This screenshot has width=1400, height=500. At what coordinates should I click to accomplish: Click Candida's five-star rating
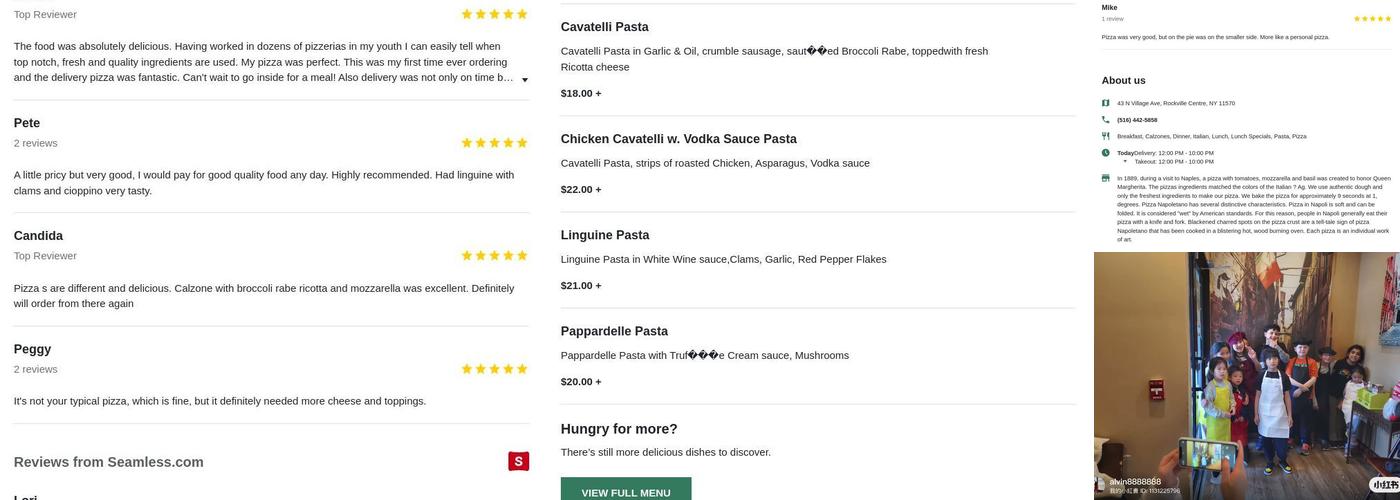pyautogui.click(x=494, y=256)
